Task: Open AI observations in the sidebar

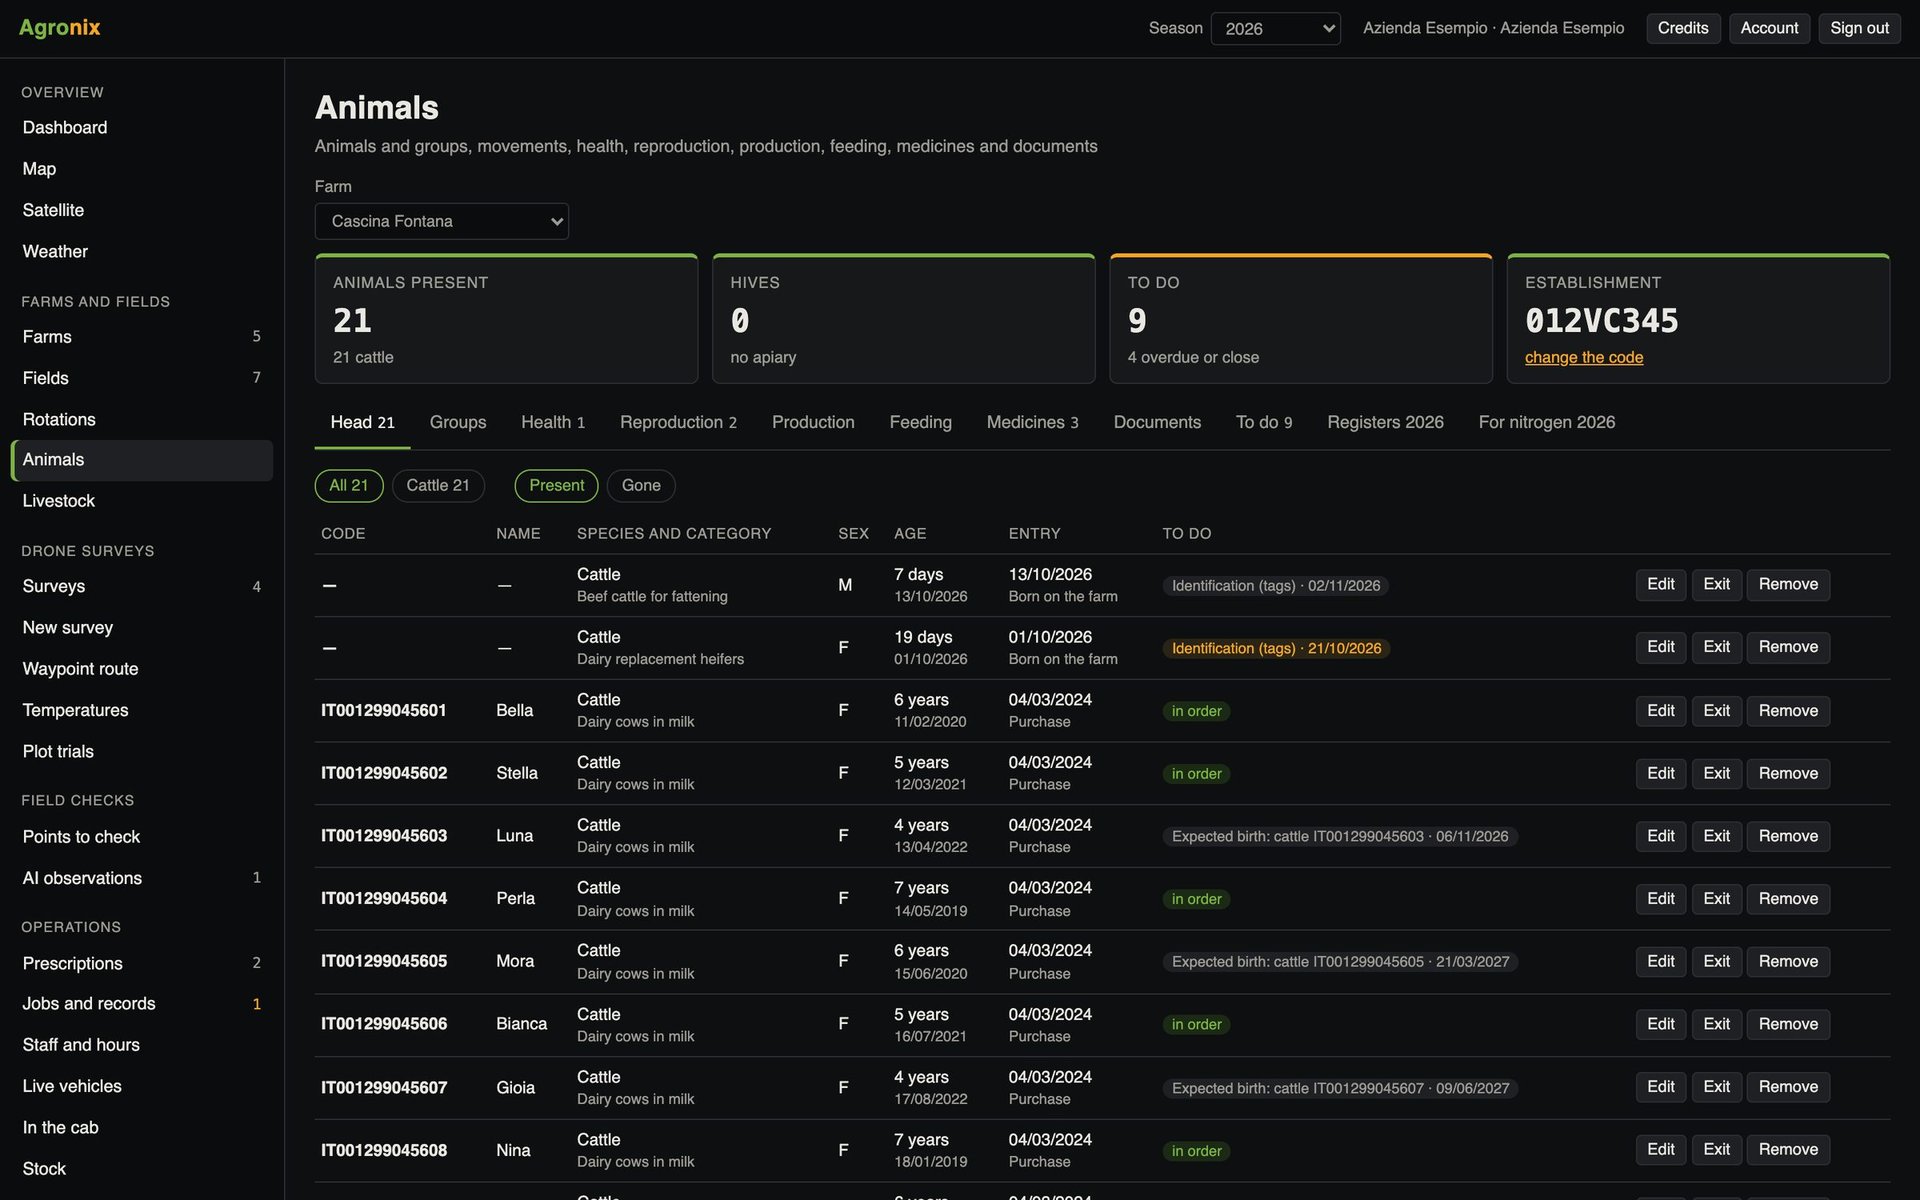Action: pyautogui.click(x=142, y=878)
